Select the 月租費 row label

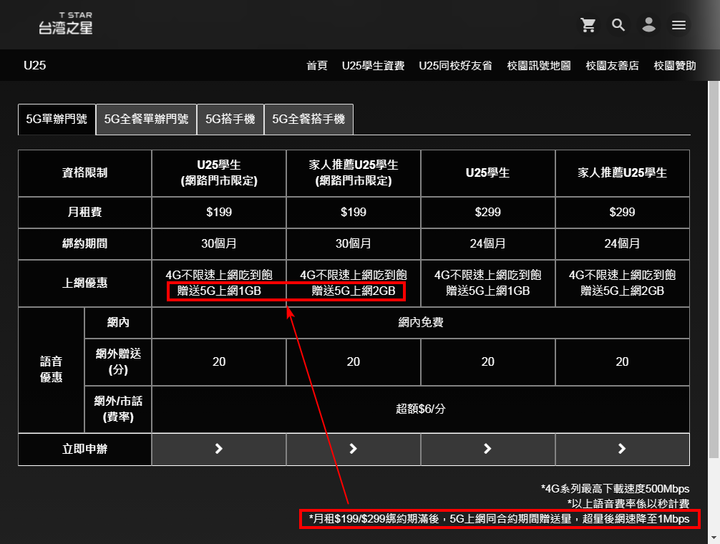84,212
